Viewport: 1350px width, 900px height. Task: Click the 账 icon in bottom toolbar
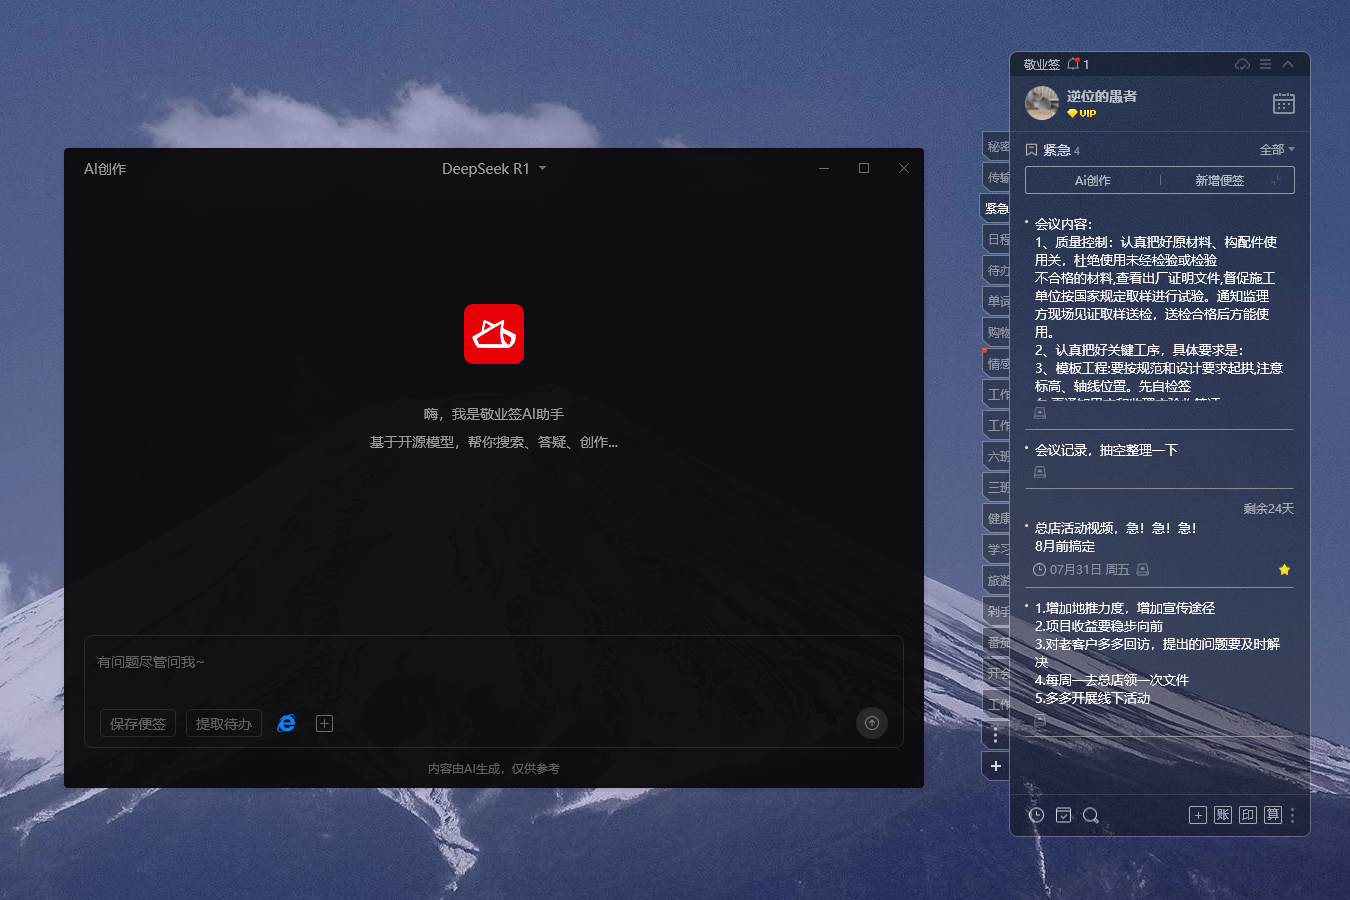point(1223,815)
